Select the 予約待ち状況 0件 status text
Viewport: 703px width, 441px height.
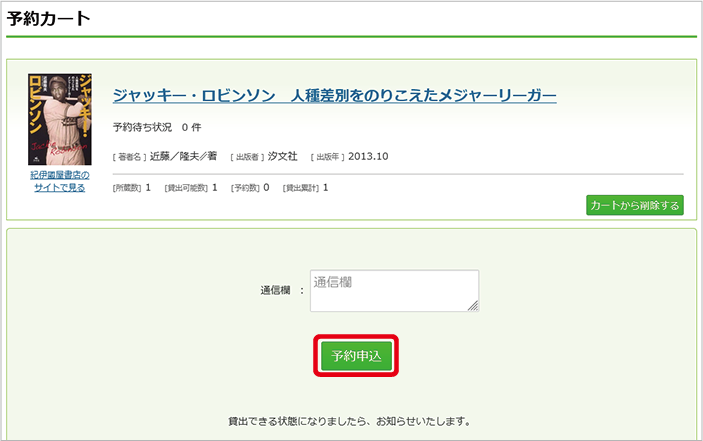(157, 128)
